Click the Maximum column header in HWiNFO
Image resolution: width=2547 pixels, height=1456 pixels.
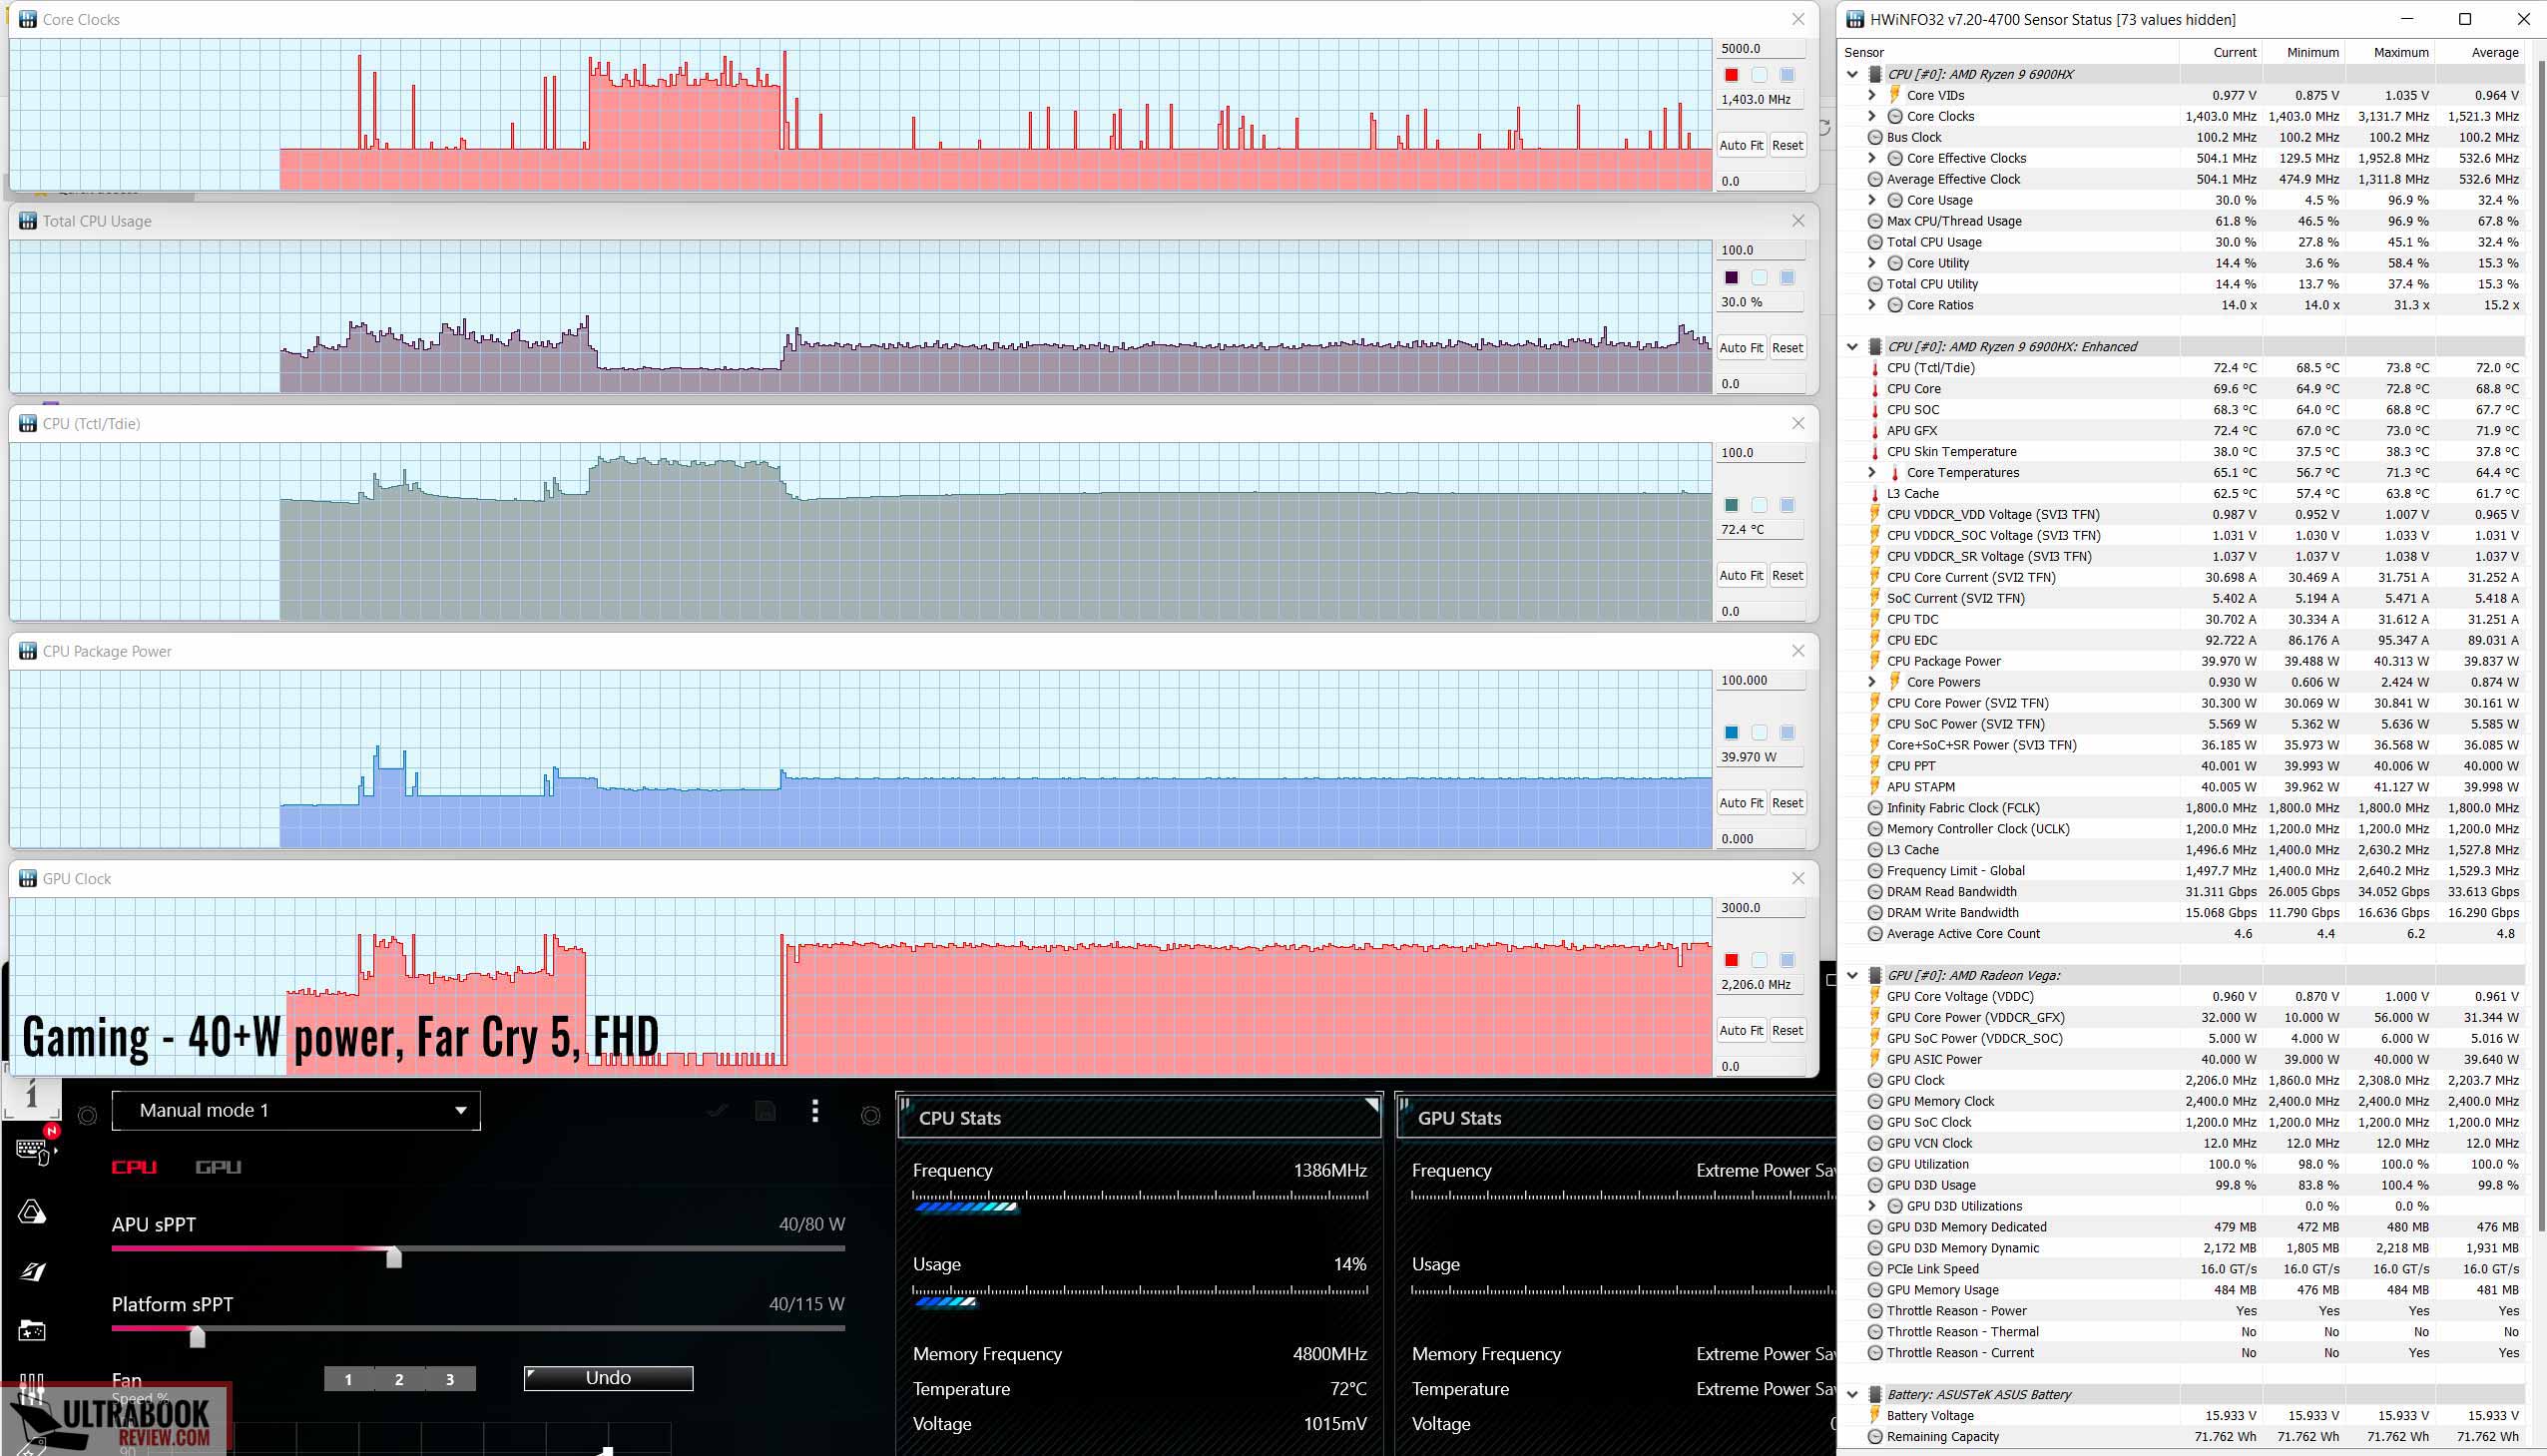pyautogui.click(x=2391, y=52)
